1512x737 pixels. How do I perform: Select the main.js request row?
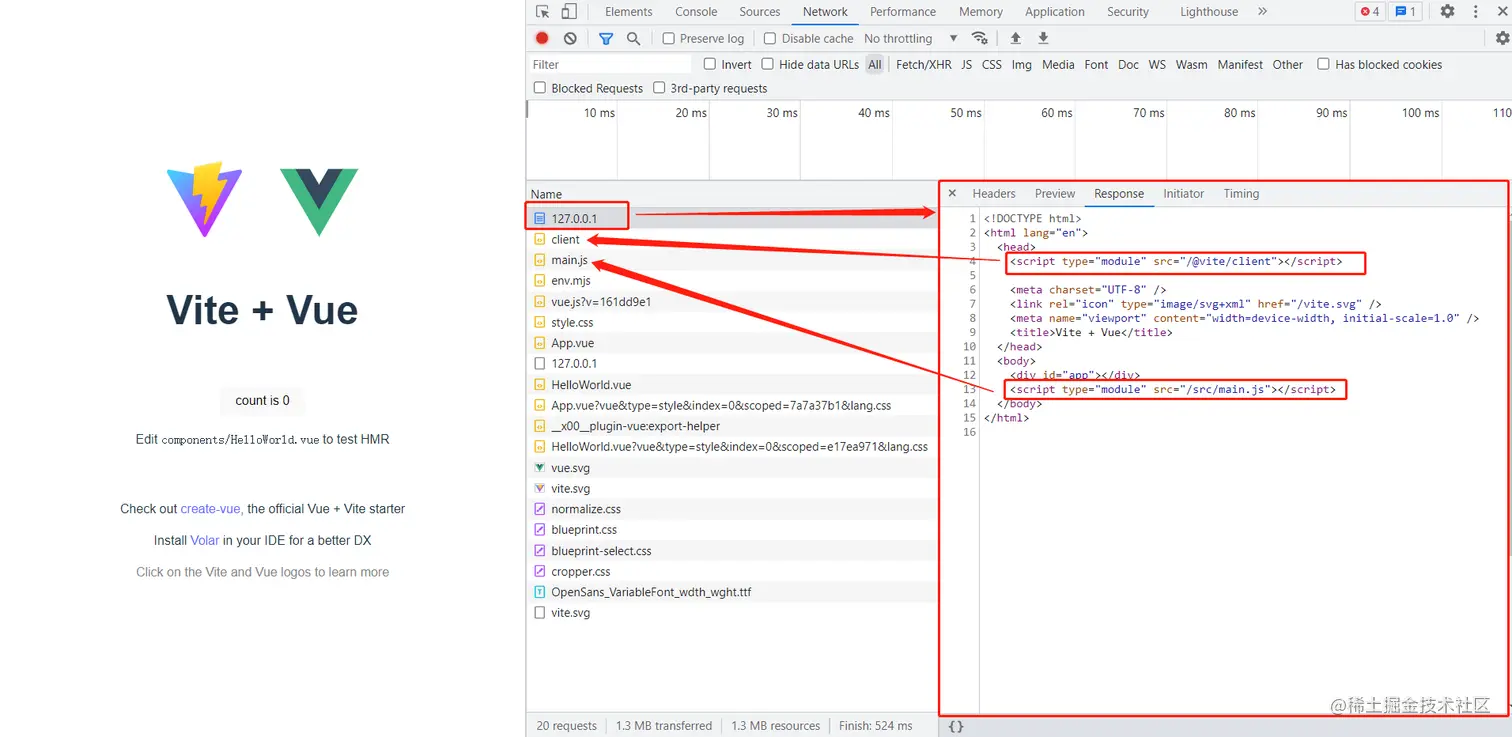[x=732, y=260]
